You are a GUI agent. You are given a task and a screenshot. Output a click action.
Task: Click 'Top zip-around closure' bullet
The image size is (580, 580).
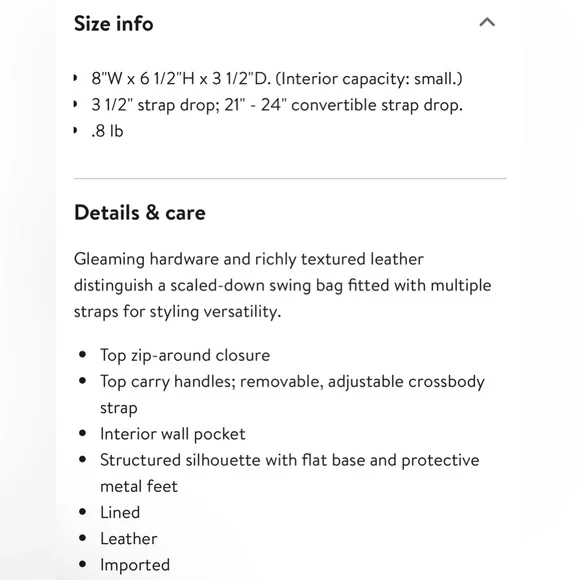185,355
